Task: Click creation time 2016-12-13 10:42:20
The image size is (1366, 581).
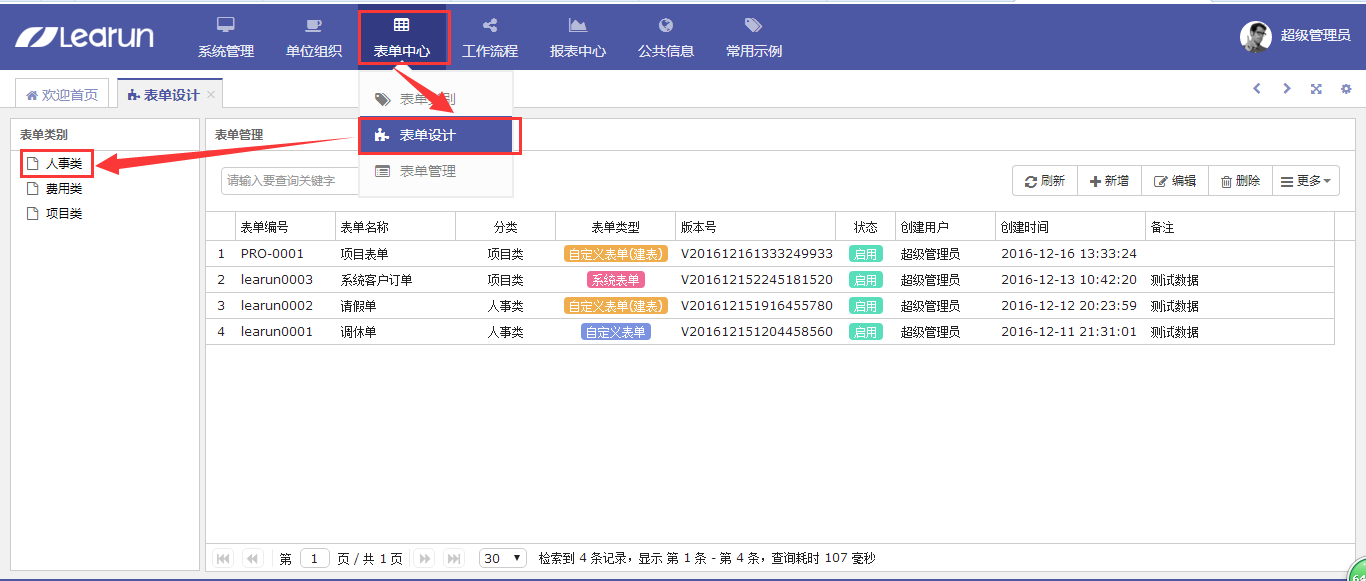Action: (1069, 280)
